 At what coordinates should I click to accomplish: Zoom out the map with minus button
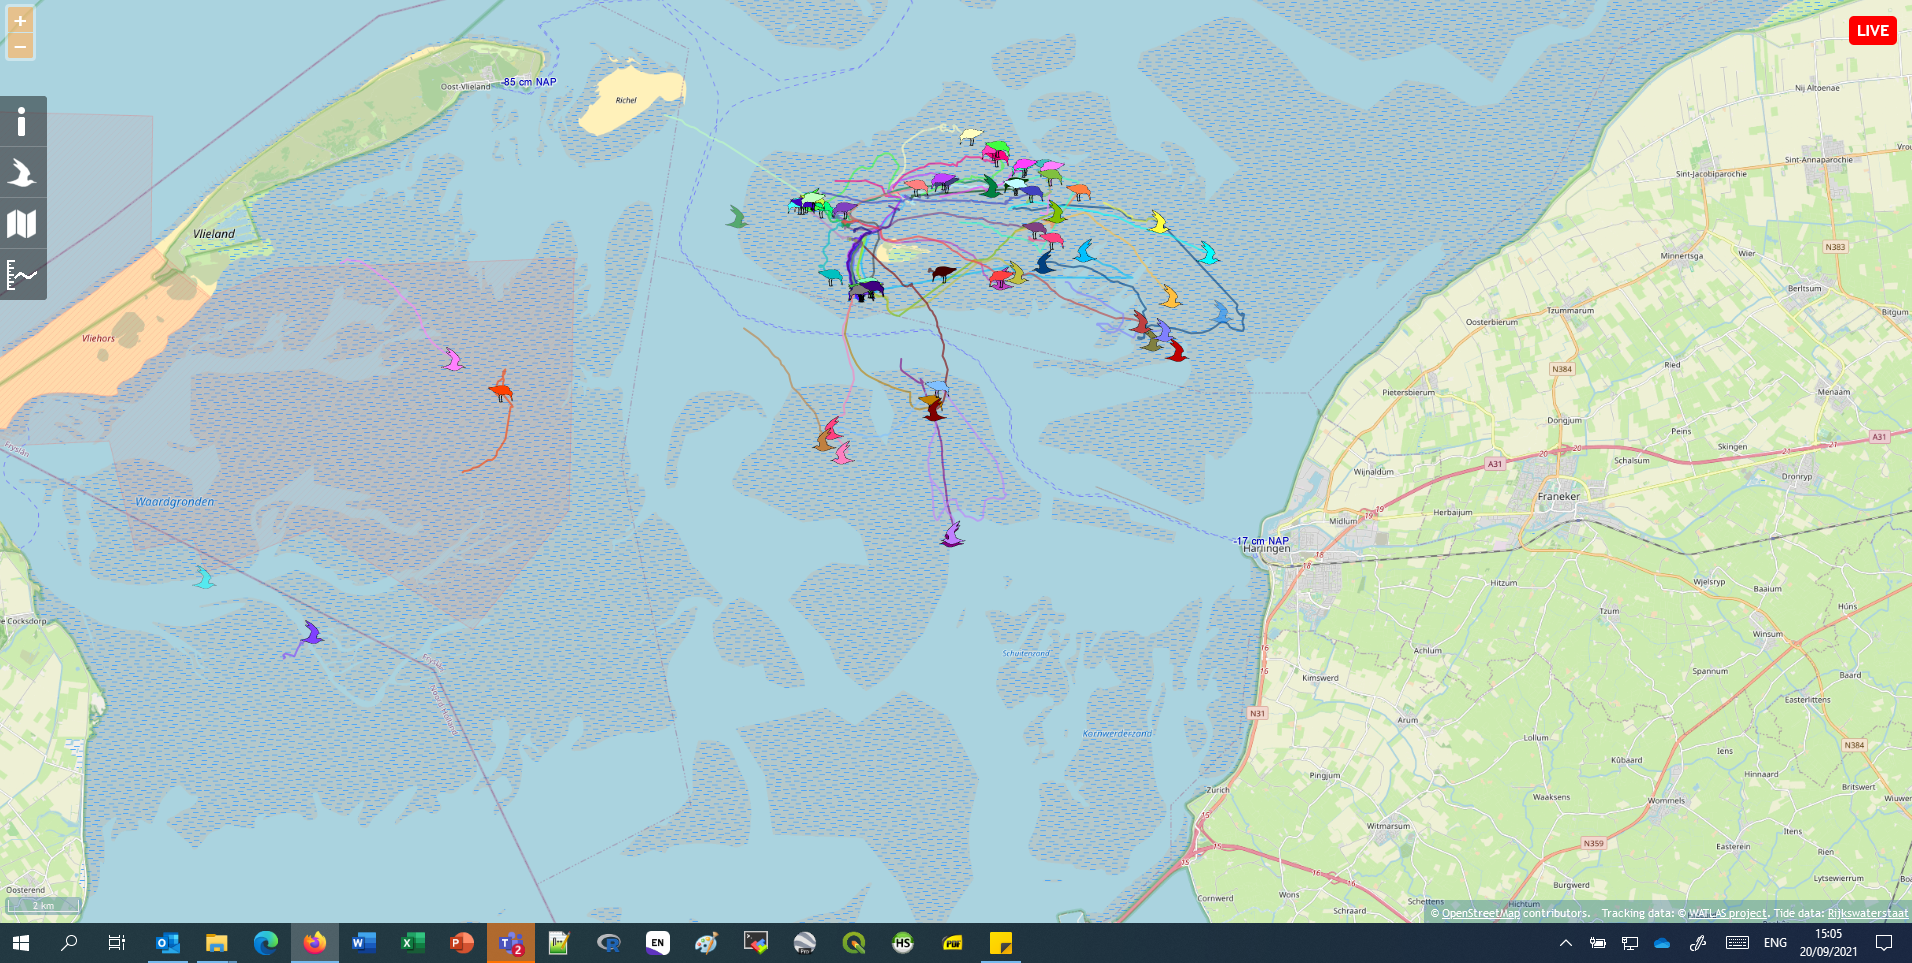coord(20,46)
